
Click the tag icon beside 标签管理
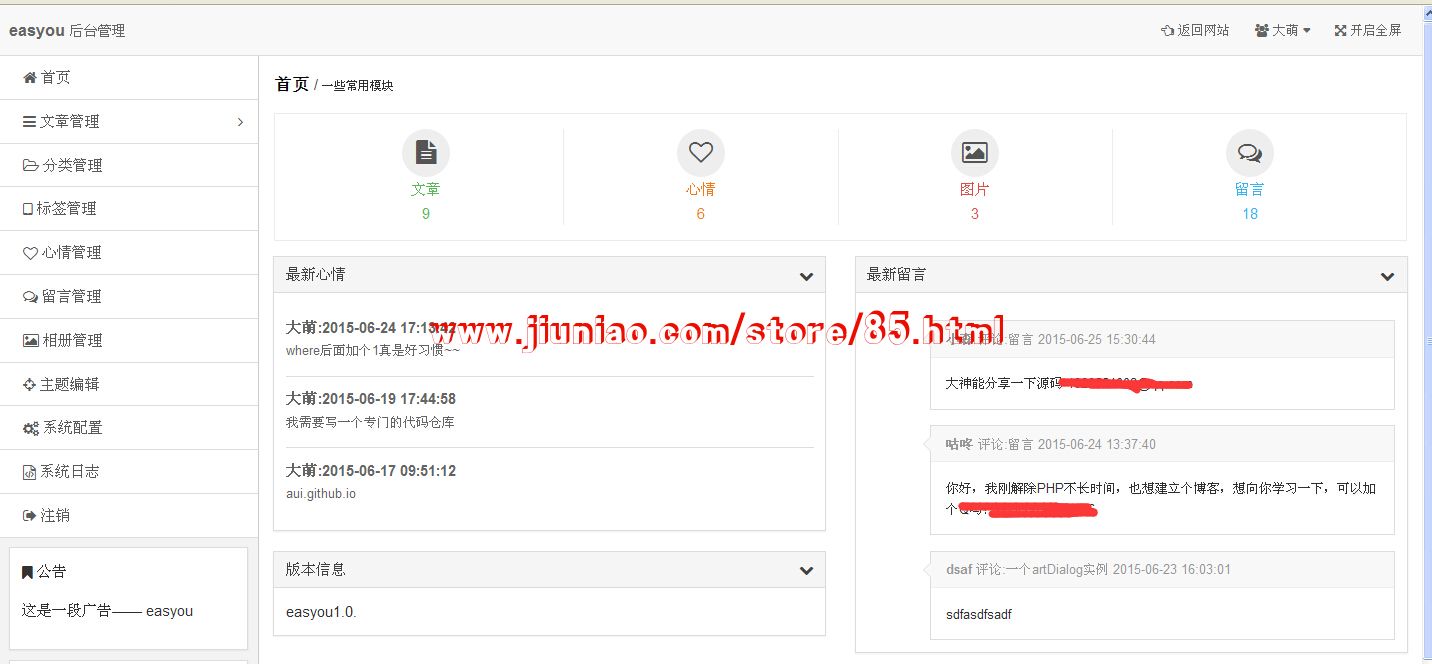click(x=28, y=209)
